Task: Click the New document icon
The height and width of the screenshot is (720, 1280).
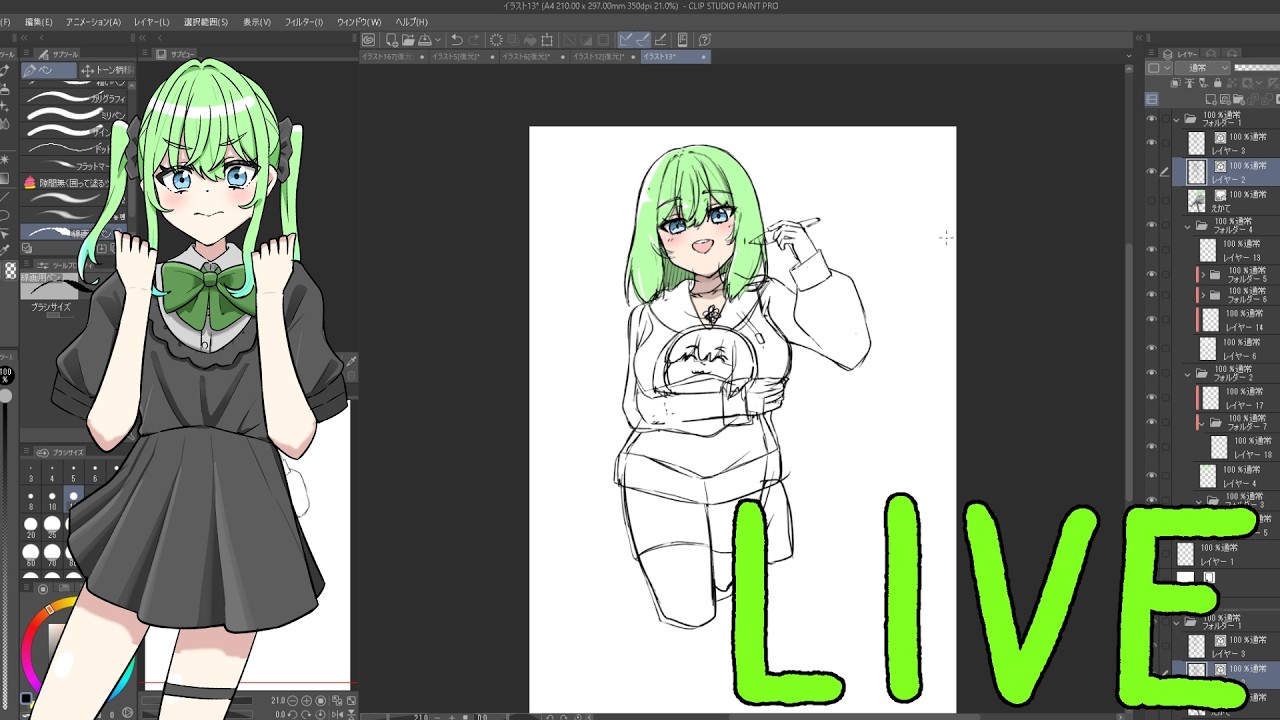Action: 392,40
